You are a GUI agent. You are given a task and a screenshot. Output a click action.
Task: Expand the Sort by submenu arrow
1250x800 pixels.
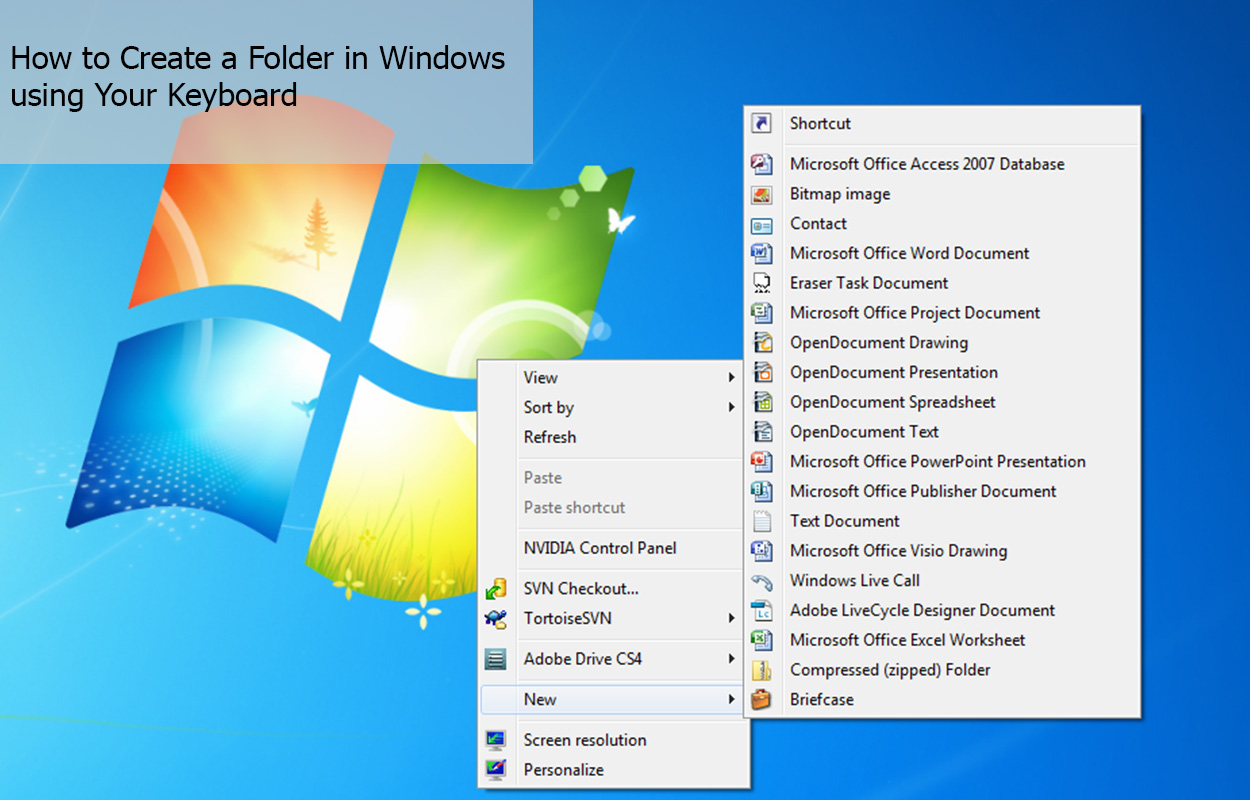[x=732, y=408]
